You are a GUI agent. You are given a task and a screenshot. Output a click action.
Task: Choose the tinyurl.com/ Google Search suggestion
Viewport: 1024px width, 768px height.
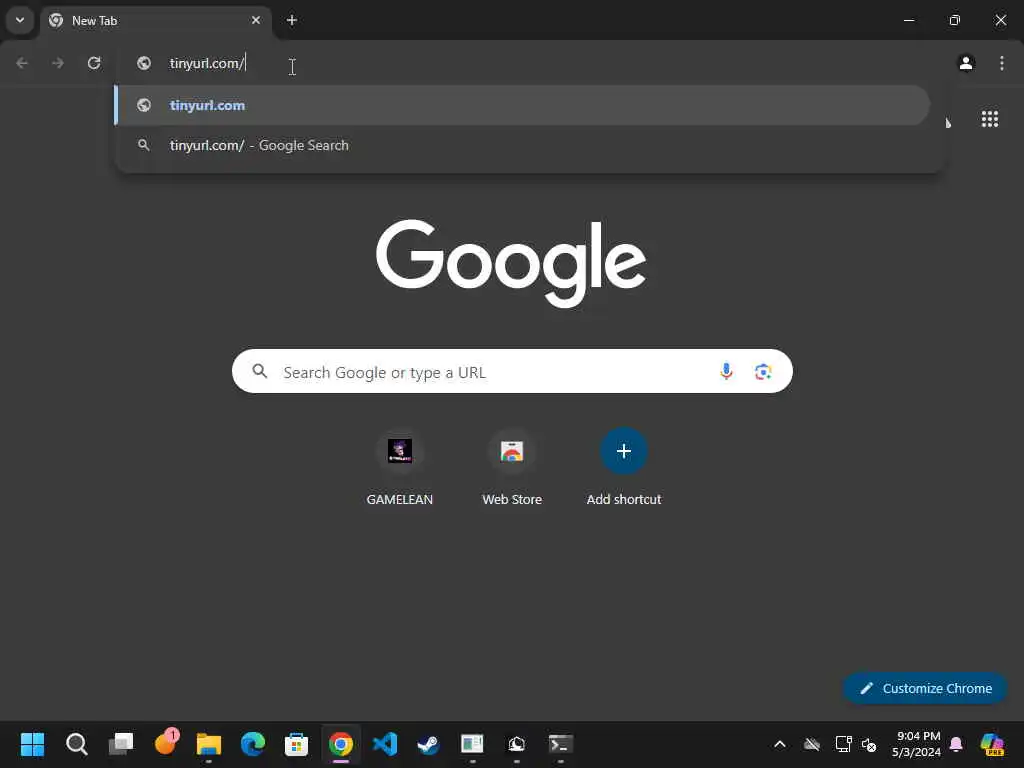(x=522, y=145)
